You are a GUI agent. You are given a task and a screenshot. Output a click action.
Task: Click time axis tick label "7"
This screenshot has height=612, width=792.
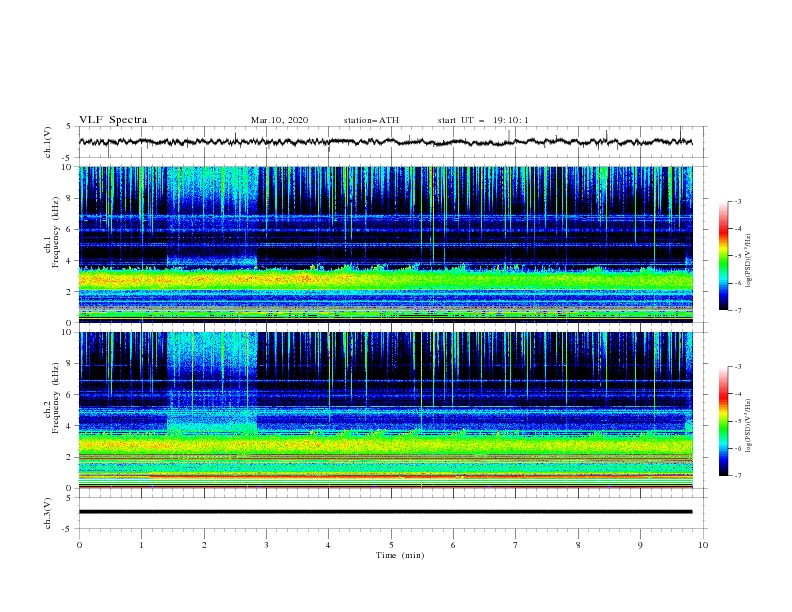(516, 545)
